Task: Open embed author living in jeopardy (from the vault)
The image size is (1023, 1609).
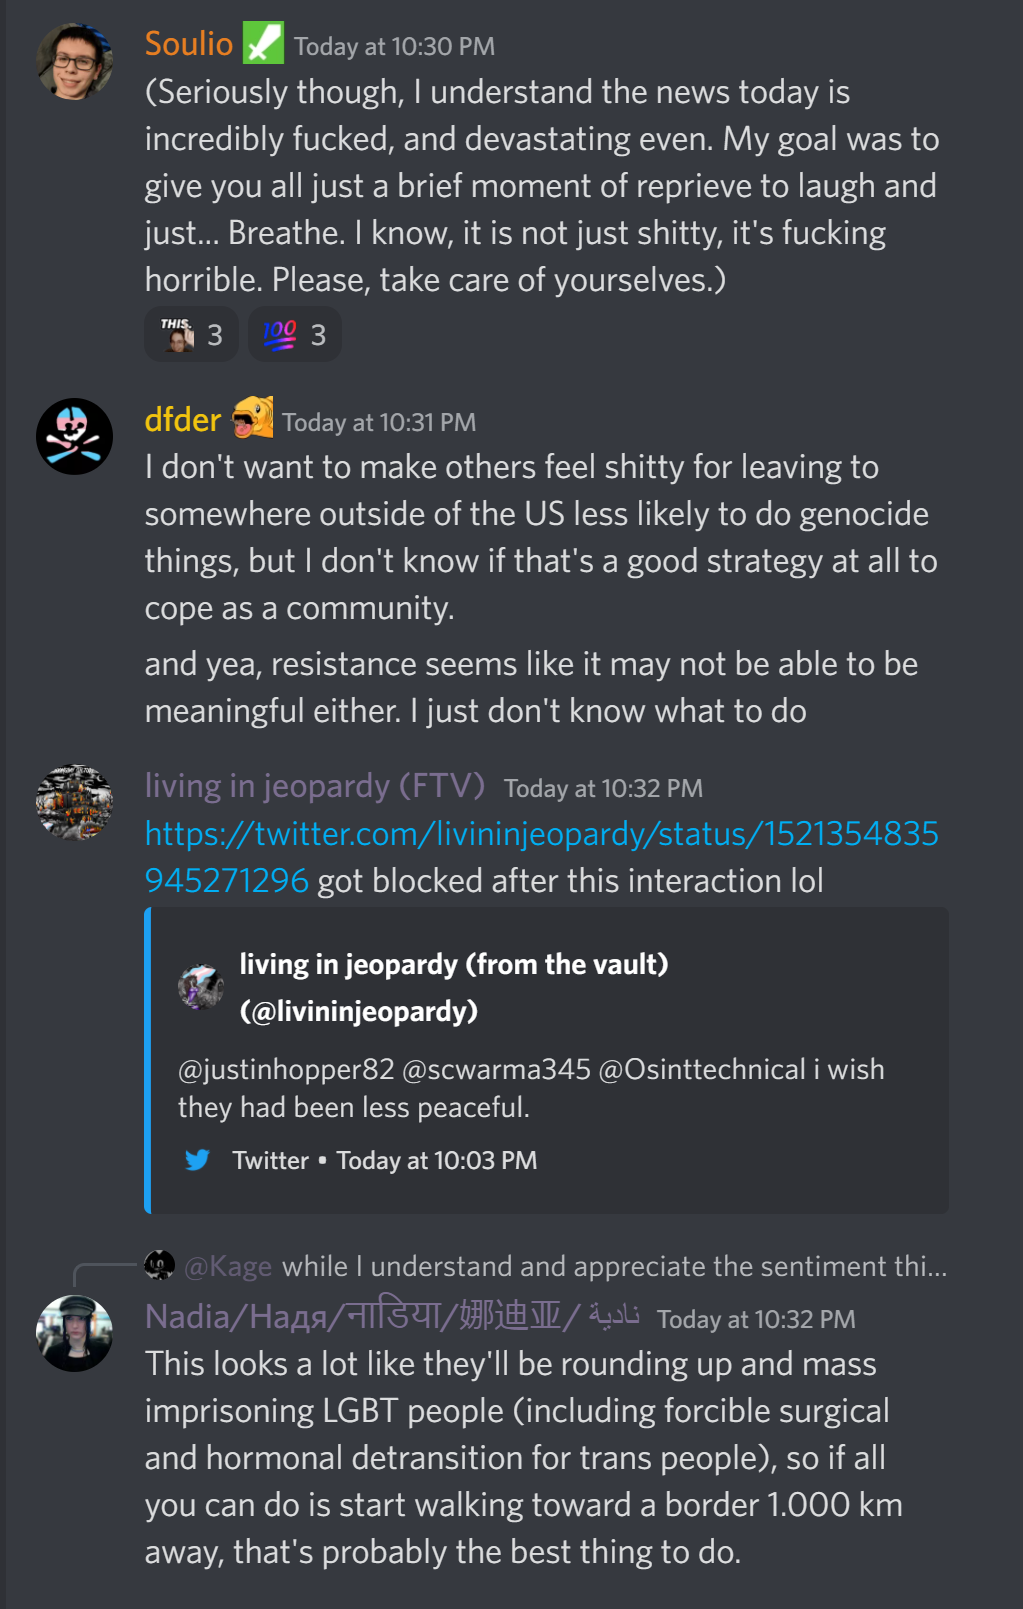Action: tap(454, 987)
